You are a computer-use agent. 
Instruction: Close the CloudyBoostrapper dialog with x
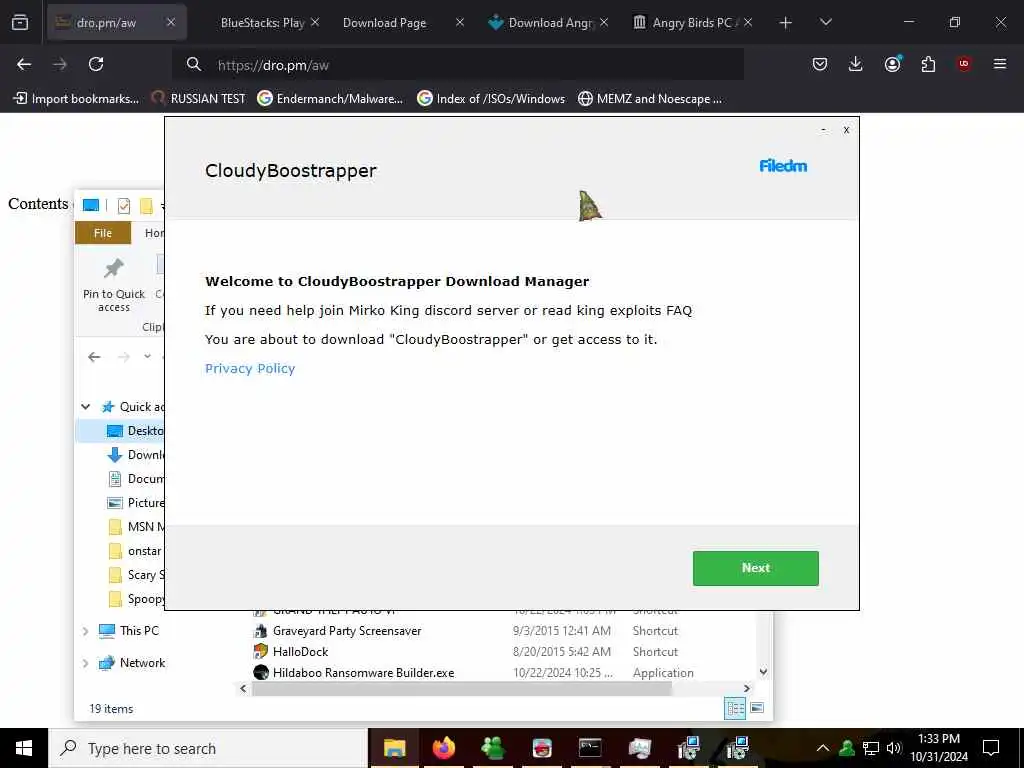(x=846, y=130)
